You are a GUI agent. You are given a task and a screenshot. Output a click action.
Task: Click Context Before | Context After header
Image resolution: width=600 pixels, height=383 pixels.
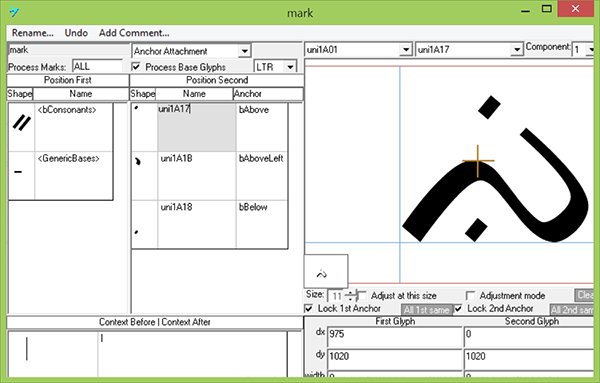155,322
